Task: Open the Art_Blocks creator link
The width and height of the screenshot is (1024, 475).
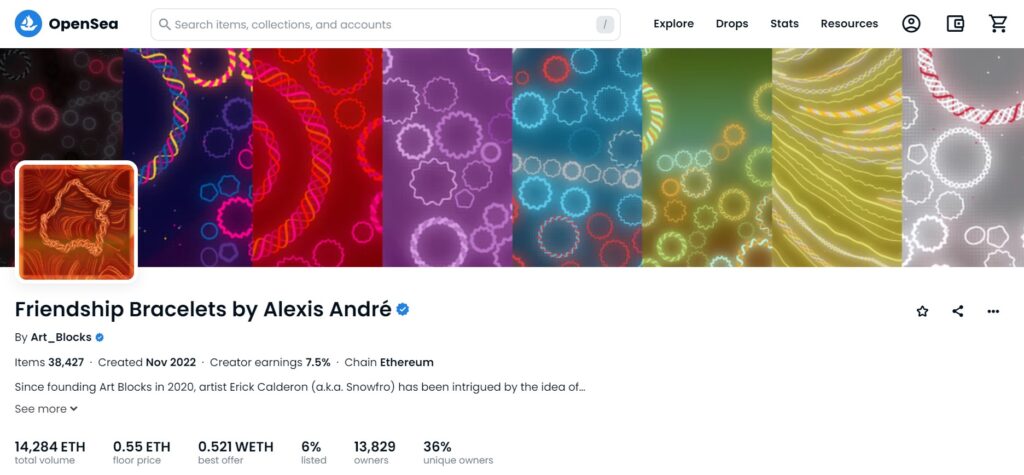Action: 61,338
